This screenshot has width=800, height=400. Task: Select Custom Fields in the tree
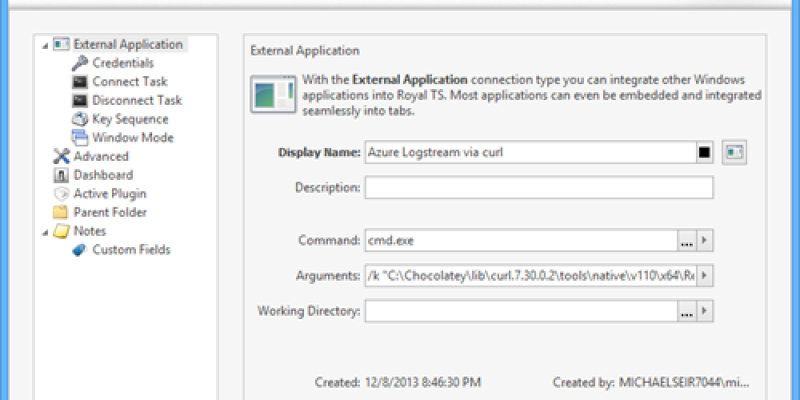pyautogui.click(x=131, y=250)
